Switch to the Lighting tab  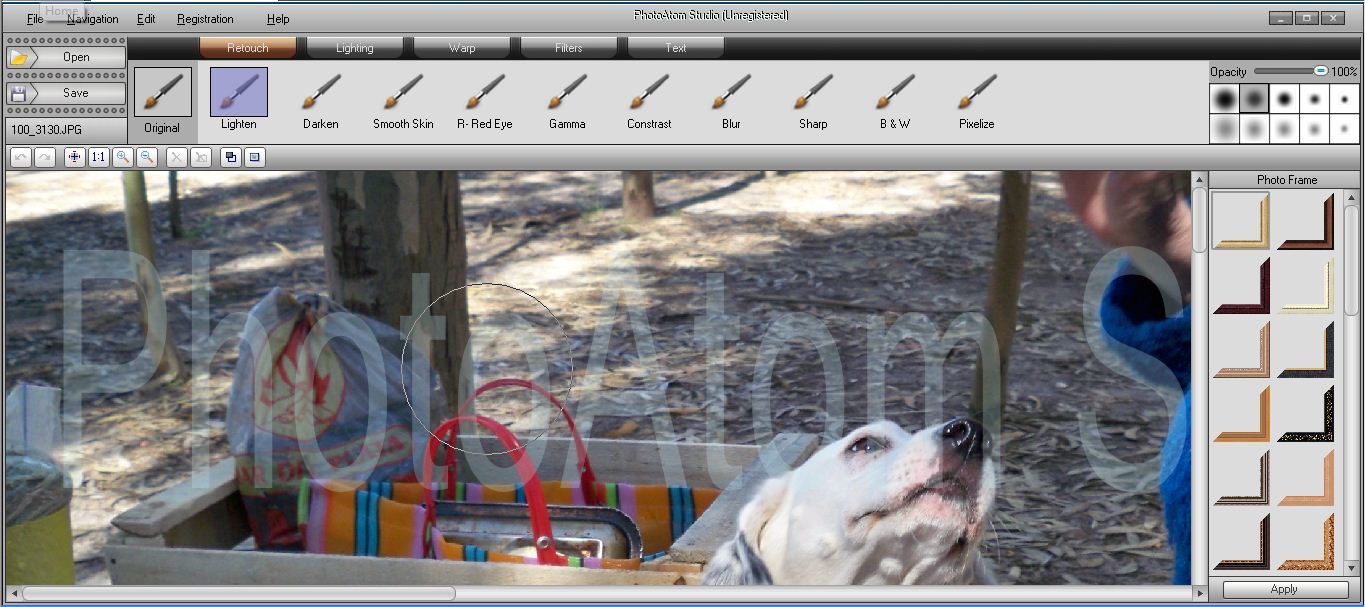355,48
